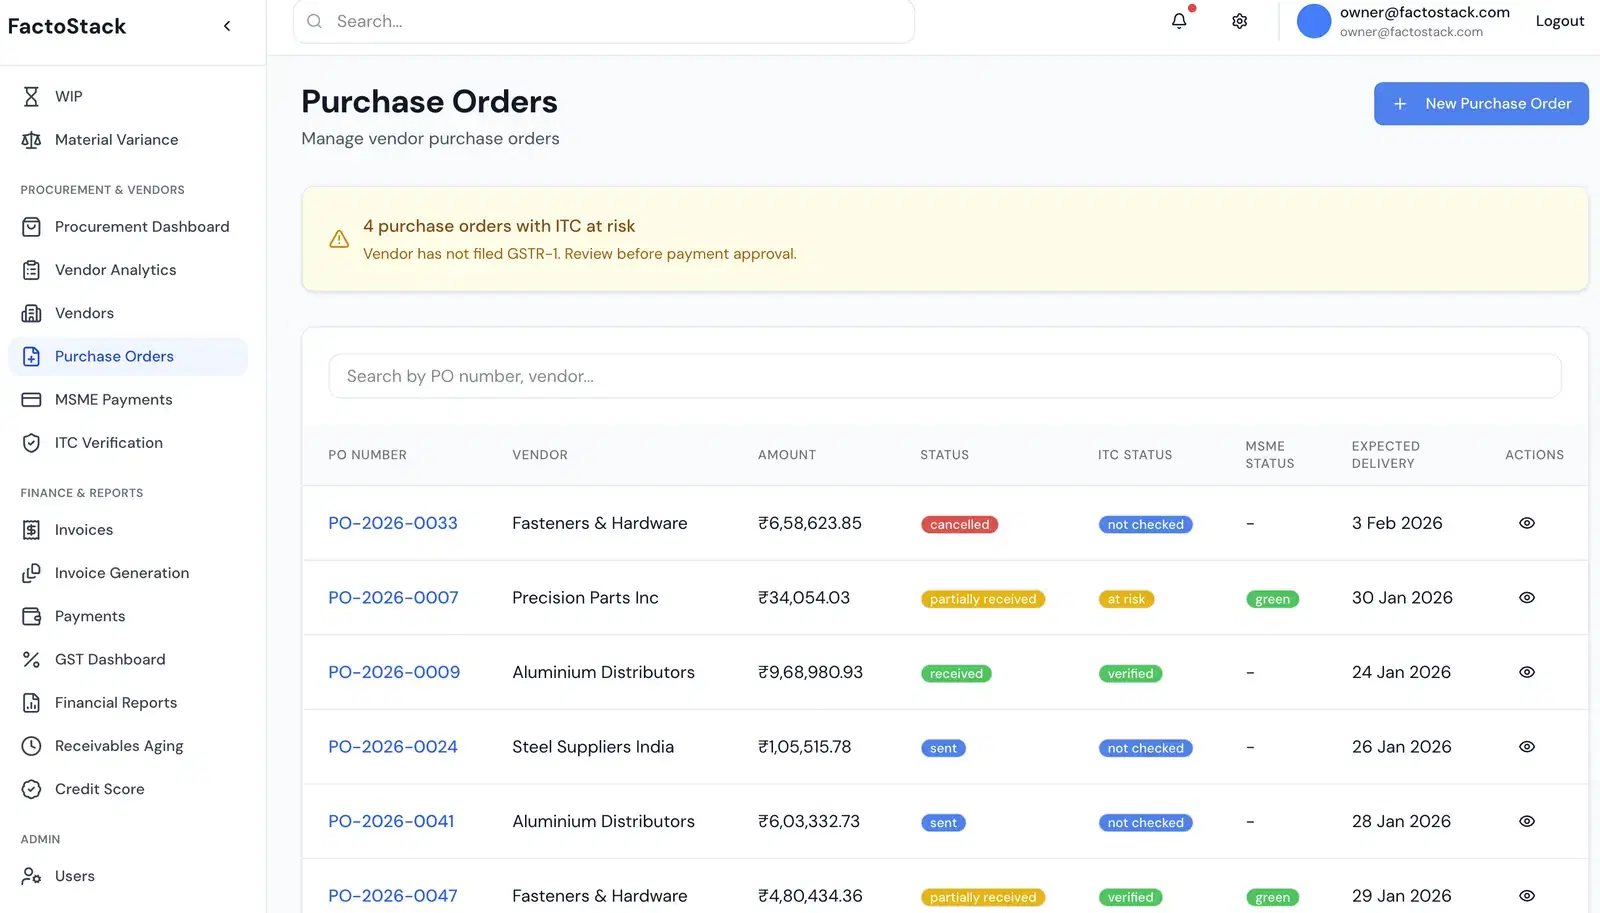This screenshot has height=913, width=1600.
Task: Open settings gear icon in header
Action: [1240, 21]
